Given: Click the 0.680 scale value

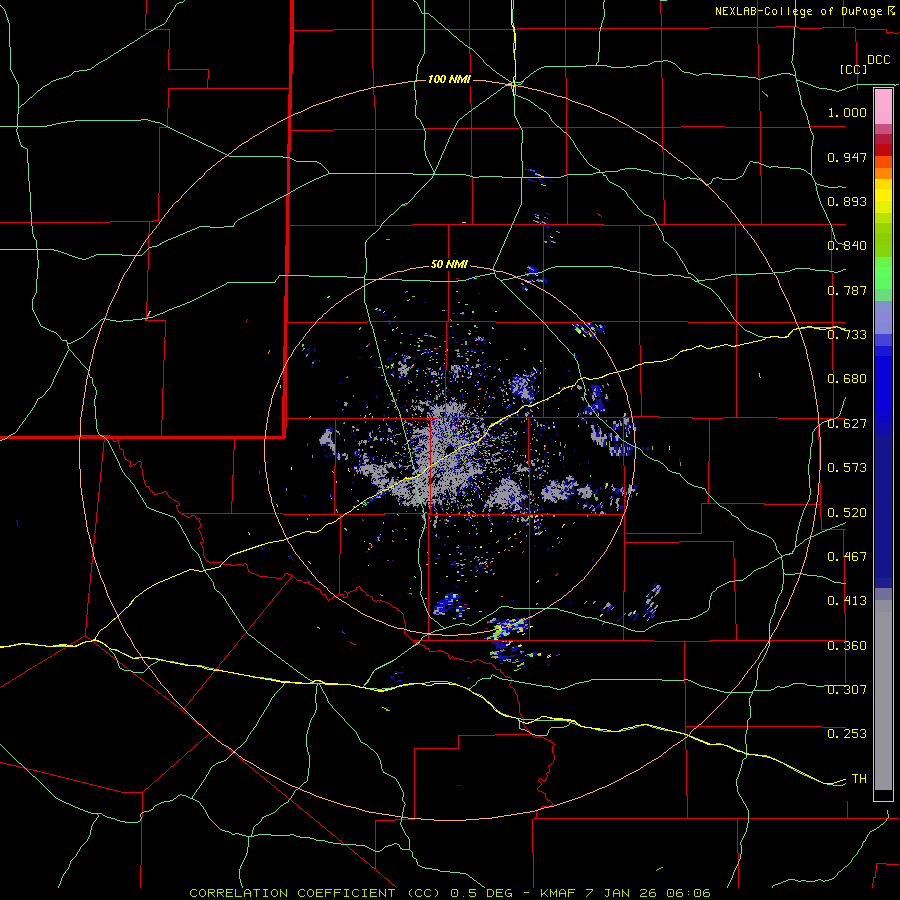Looking at the screenshot, I should tap(847, 379).
